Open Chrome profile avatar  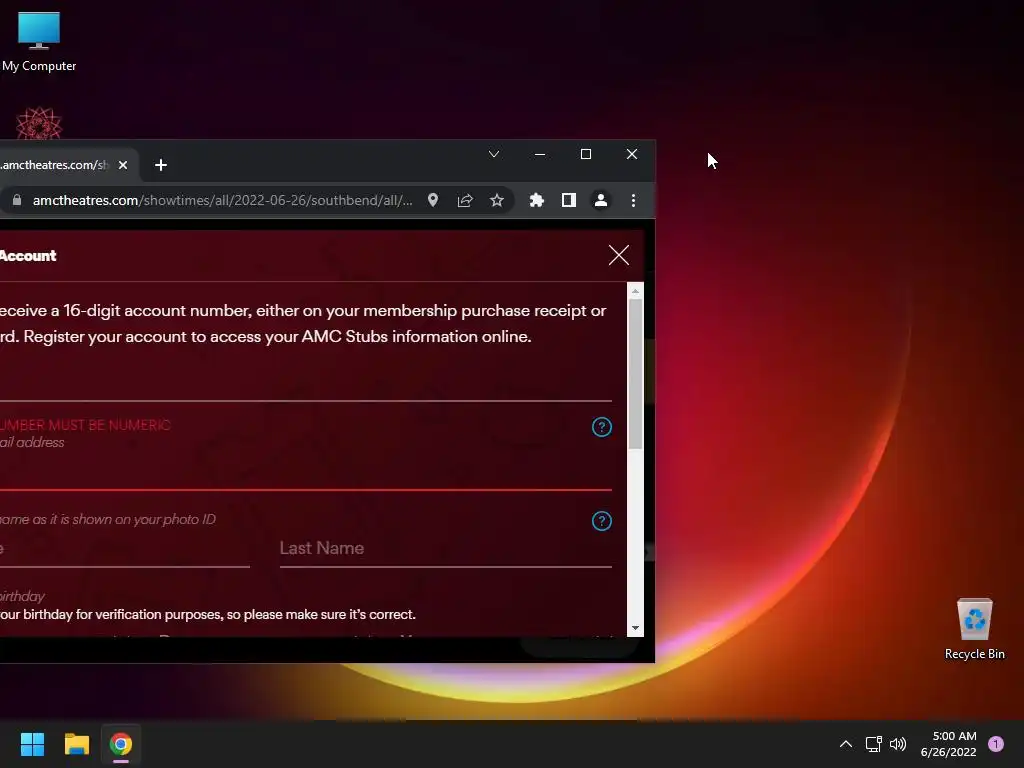click(601, 200)
